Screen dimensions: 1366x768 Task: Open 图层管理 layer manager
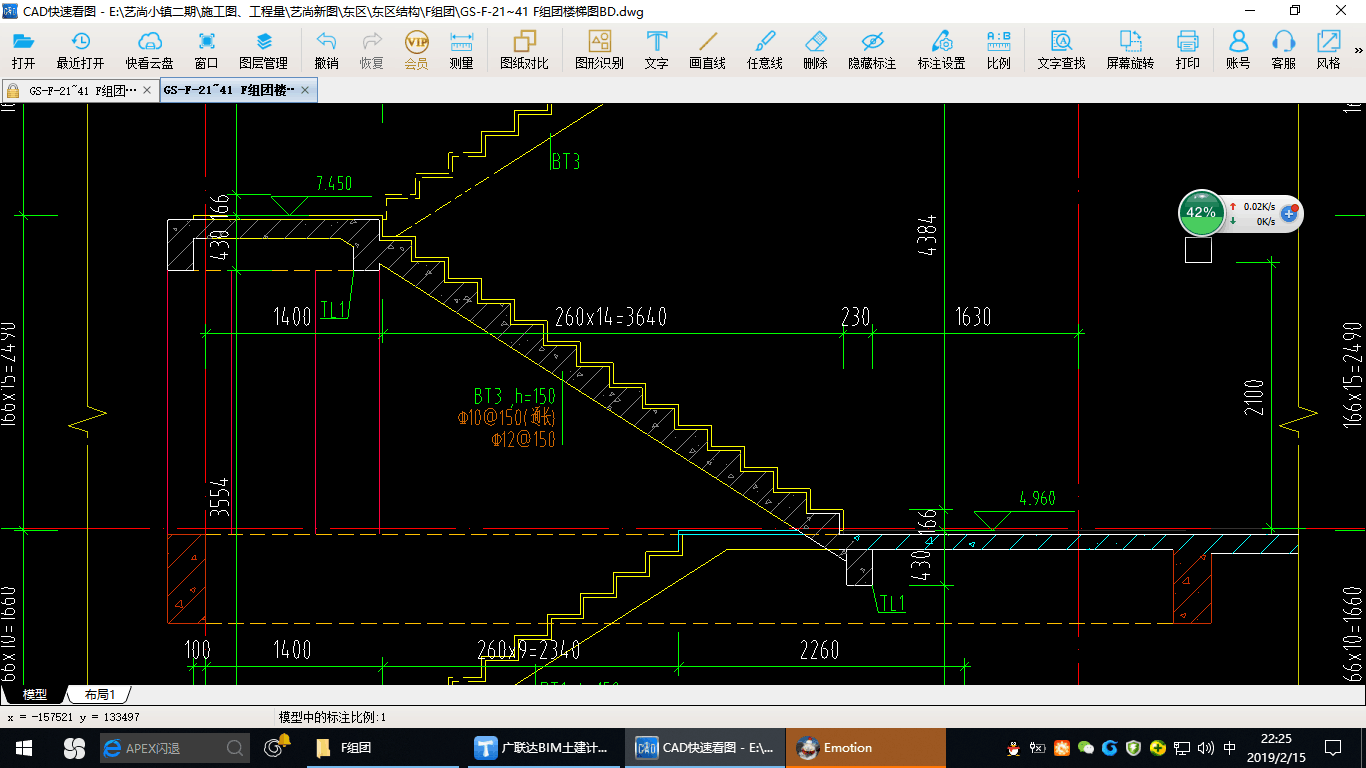(263, 50)
